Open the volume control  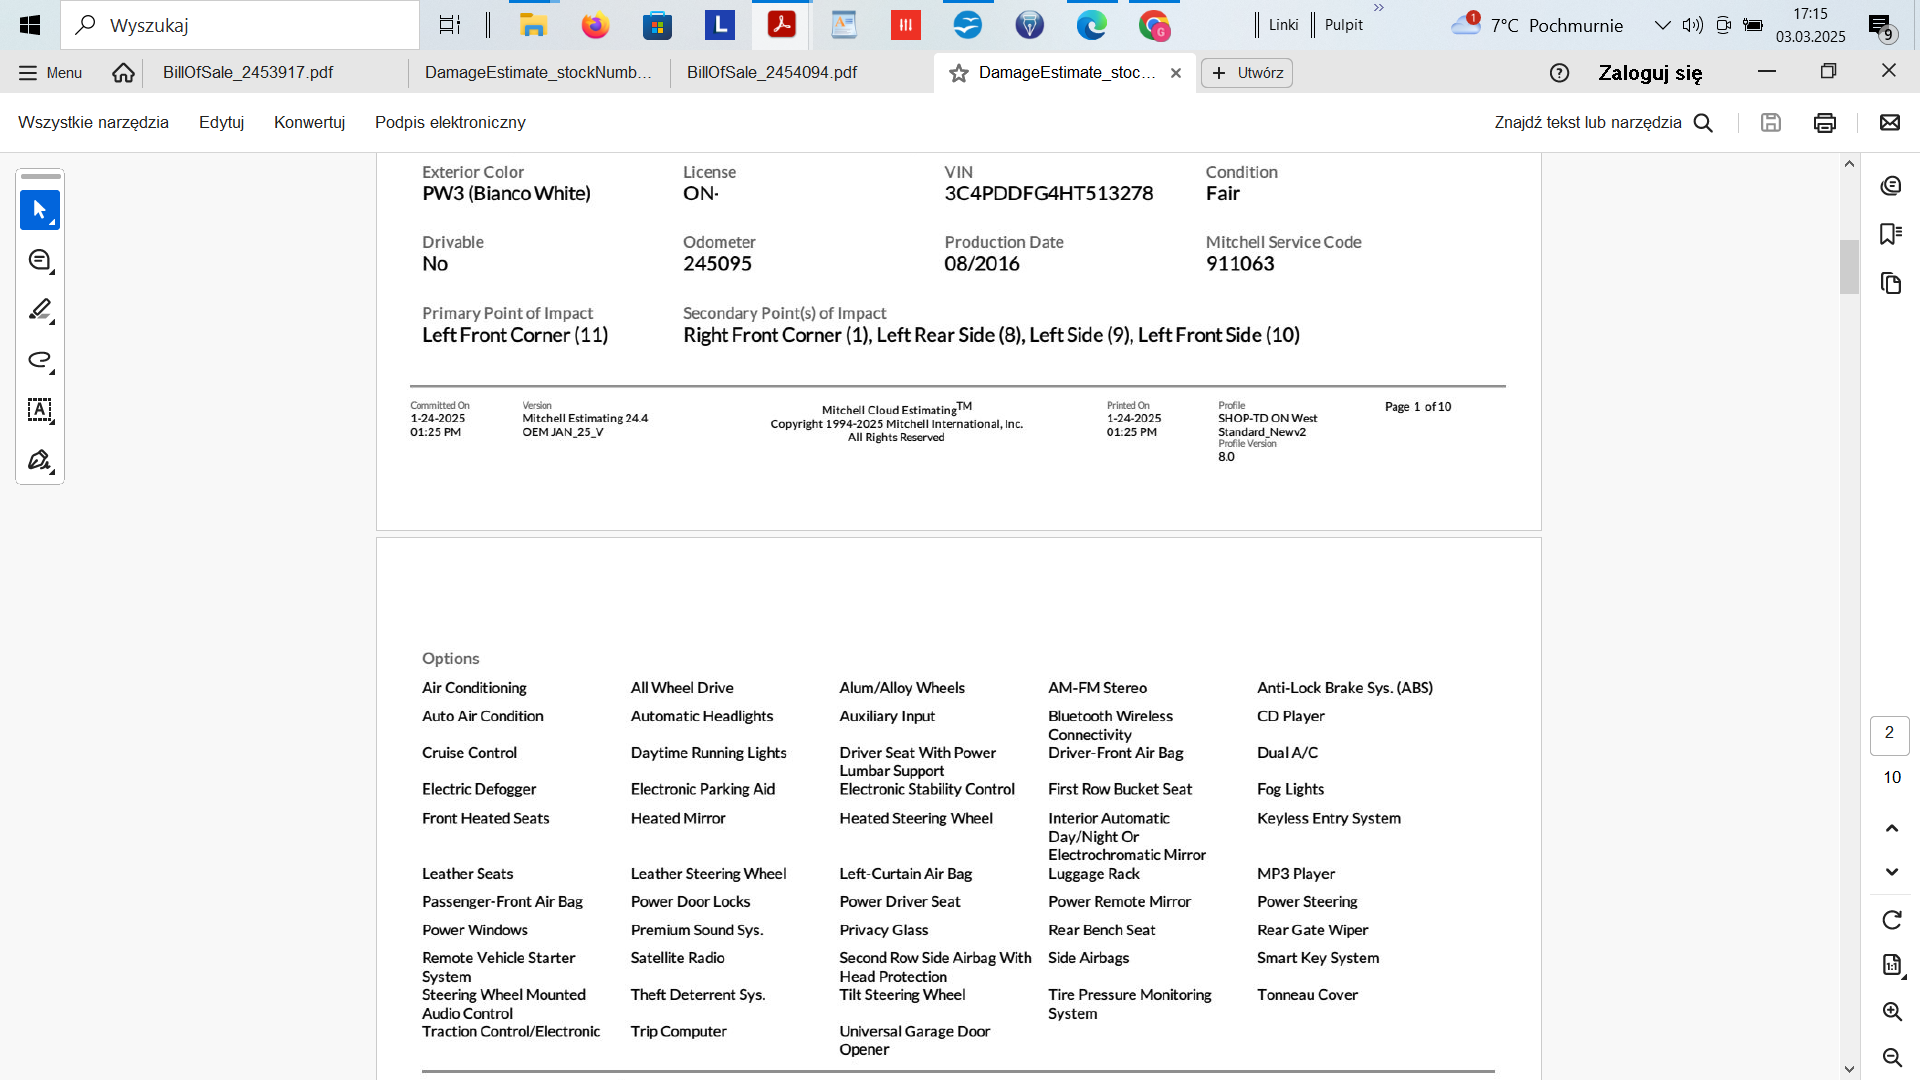click(1692, 25)
